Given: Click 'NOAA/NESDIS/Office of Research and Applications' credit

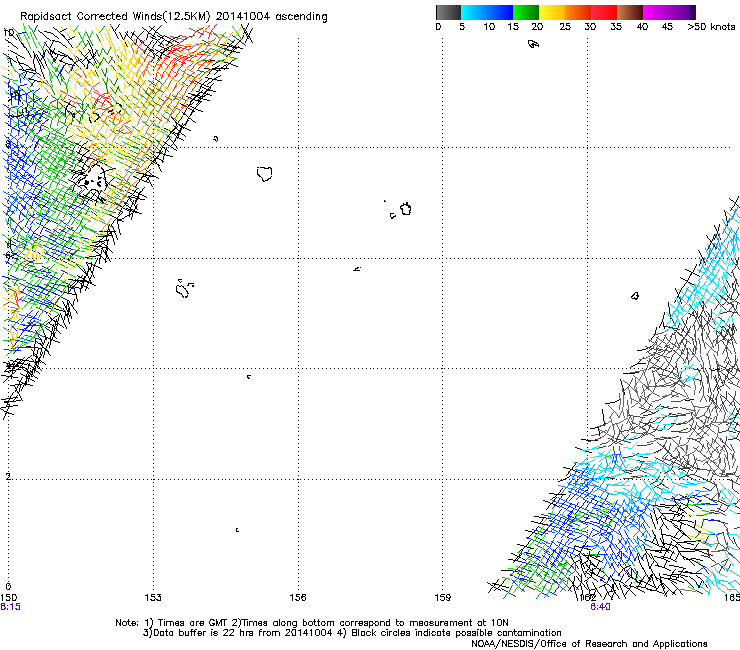Looking at the screenshot, I should point(589,644).
